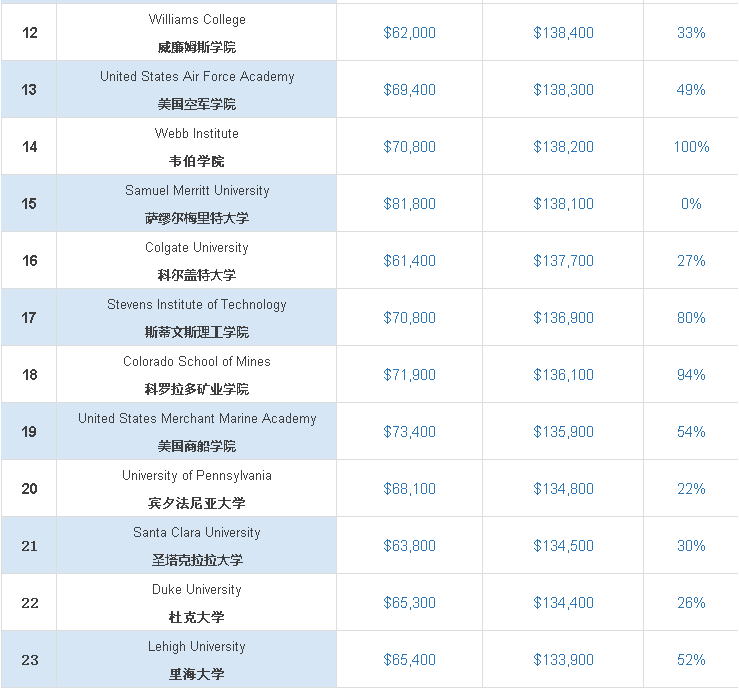739x688 pixels.
Task: Select Chinese name 宾夕法尼亚大学
Action: click(x=197, y=503)
